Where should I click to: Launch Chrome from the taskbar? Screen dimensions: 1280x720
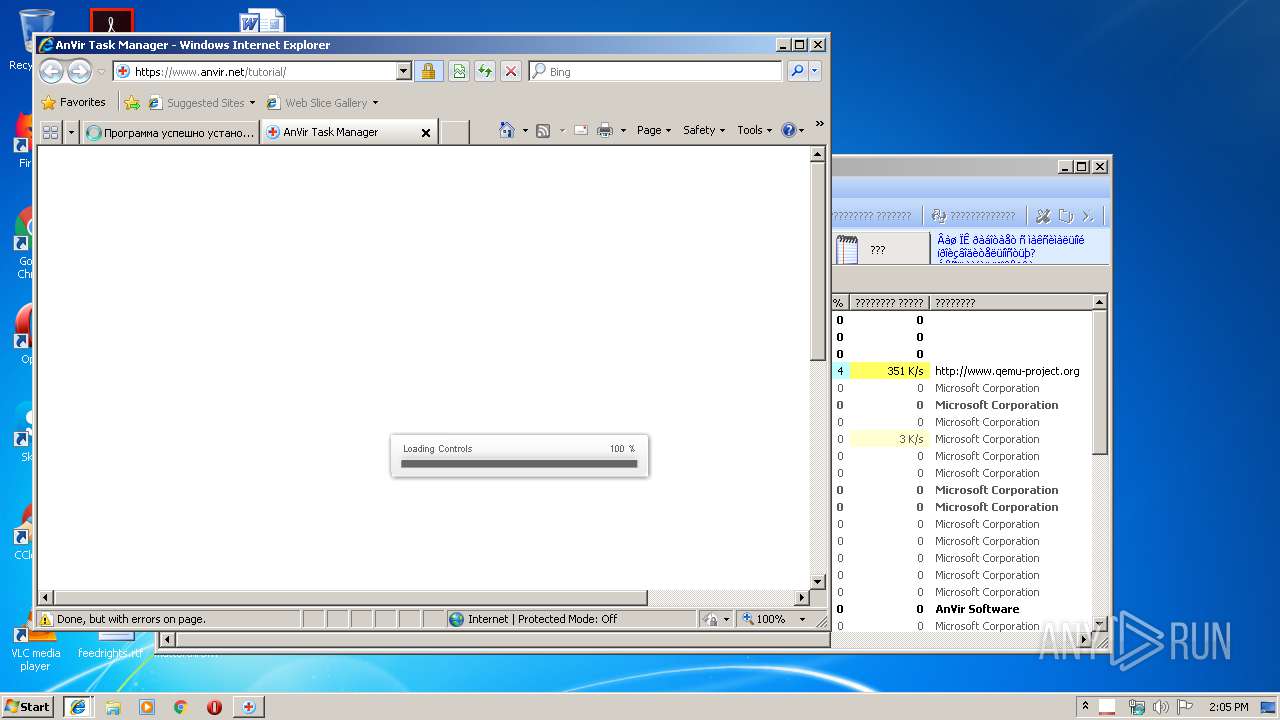(x=180, y=707)
